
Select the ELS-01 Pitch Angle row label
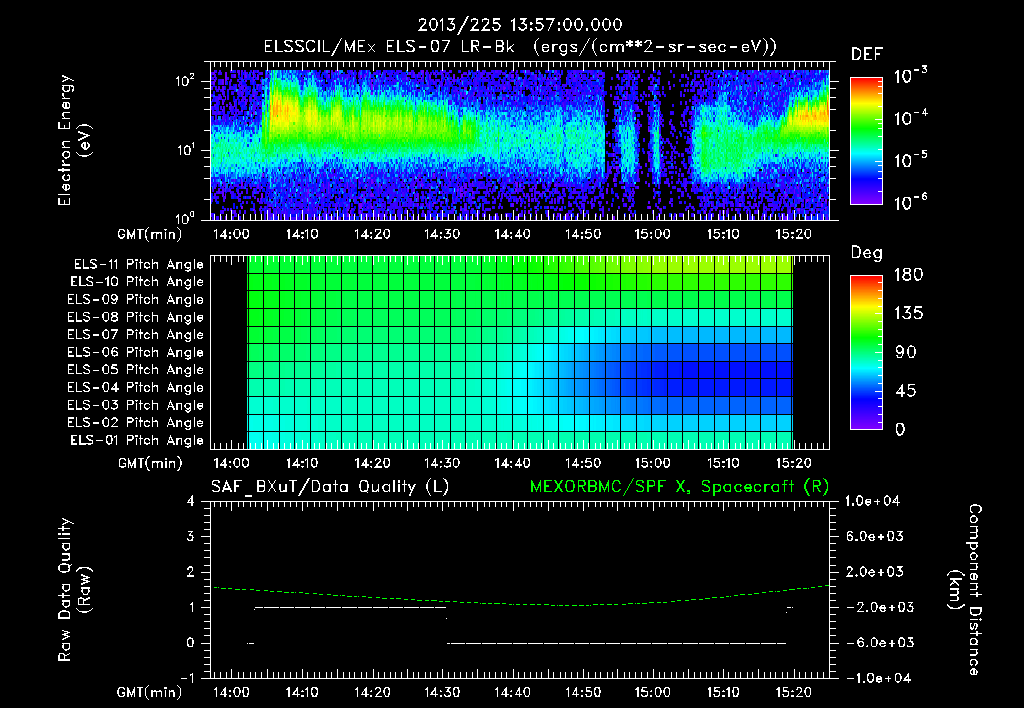click(x=137, y=440)
